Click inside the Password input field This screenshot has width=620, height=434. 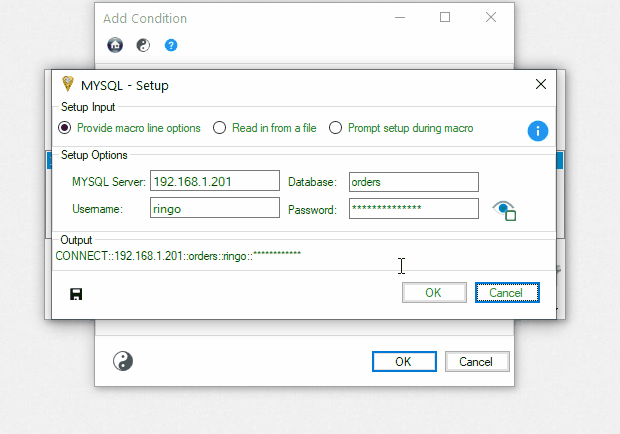click(413, 208)
